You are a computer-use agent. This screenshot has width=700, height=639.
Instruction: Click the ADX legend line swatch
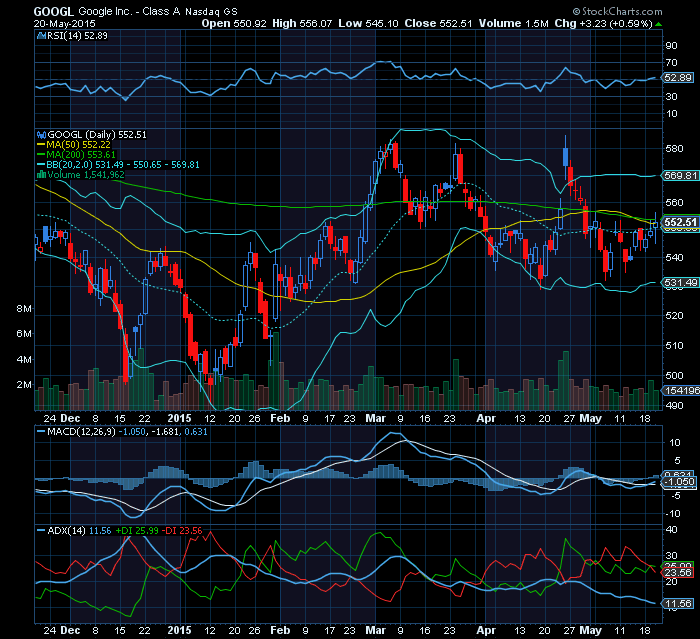(41, 531)
